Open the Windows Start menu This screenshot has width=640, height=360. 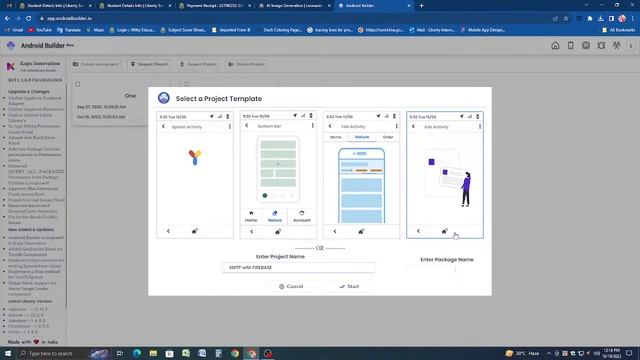(8, 353)
